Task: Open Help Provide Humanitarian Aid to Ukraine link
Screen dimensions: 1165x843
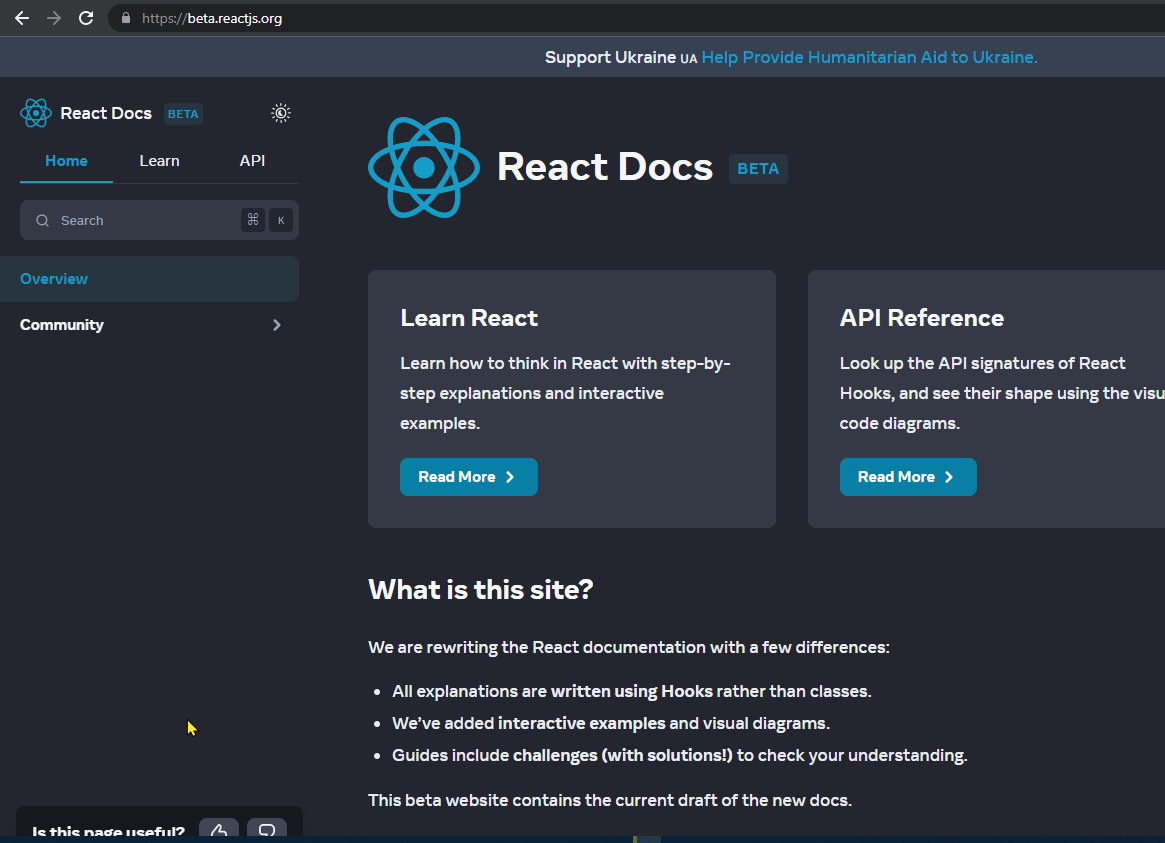Action: point(869,57)
